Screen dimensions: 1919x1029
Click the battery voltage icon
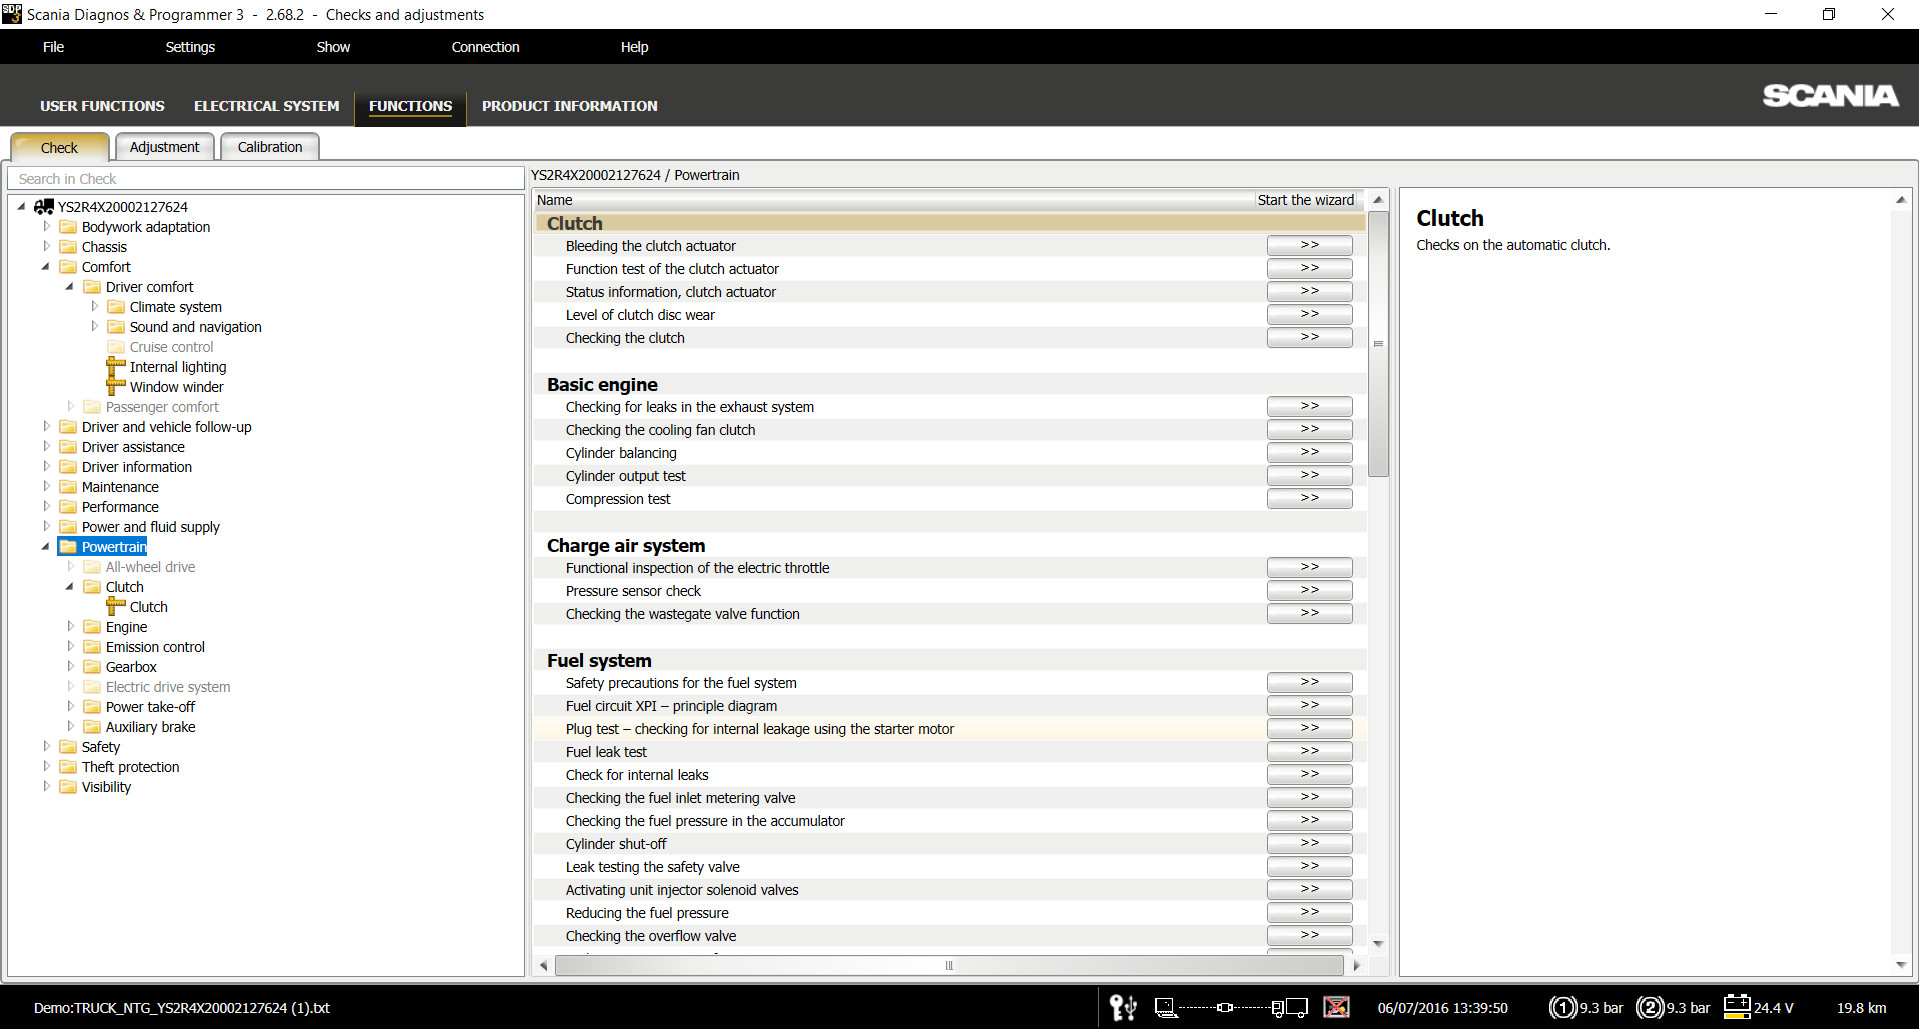pyautogui.click(x=1737, y=1007)
